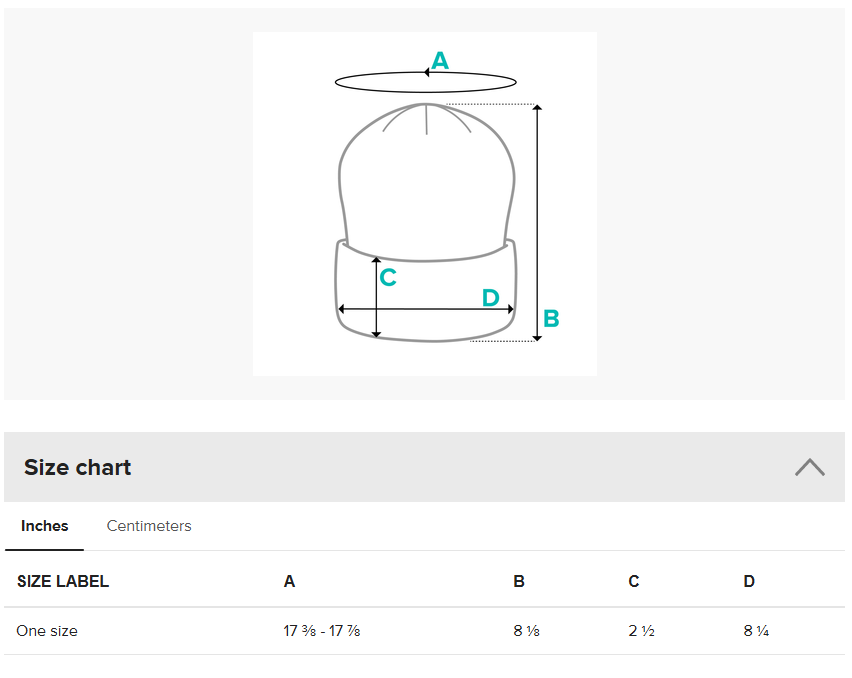
Task: Click the teal letter B in diagram
Action: coord(551,319)
